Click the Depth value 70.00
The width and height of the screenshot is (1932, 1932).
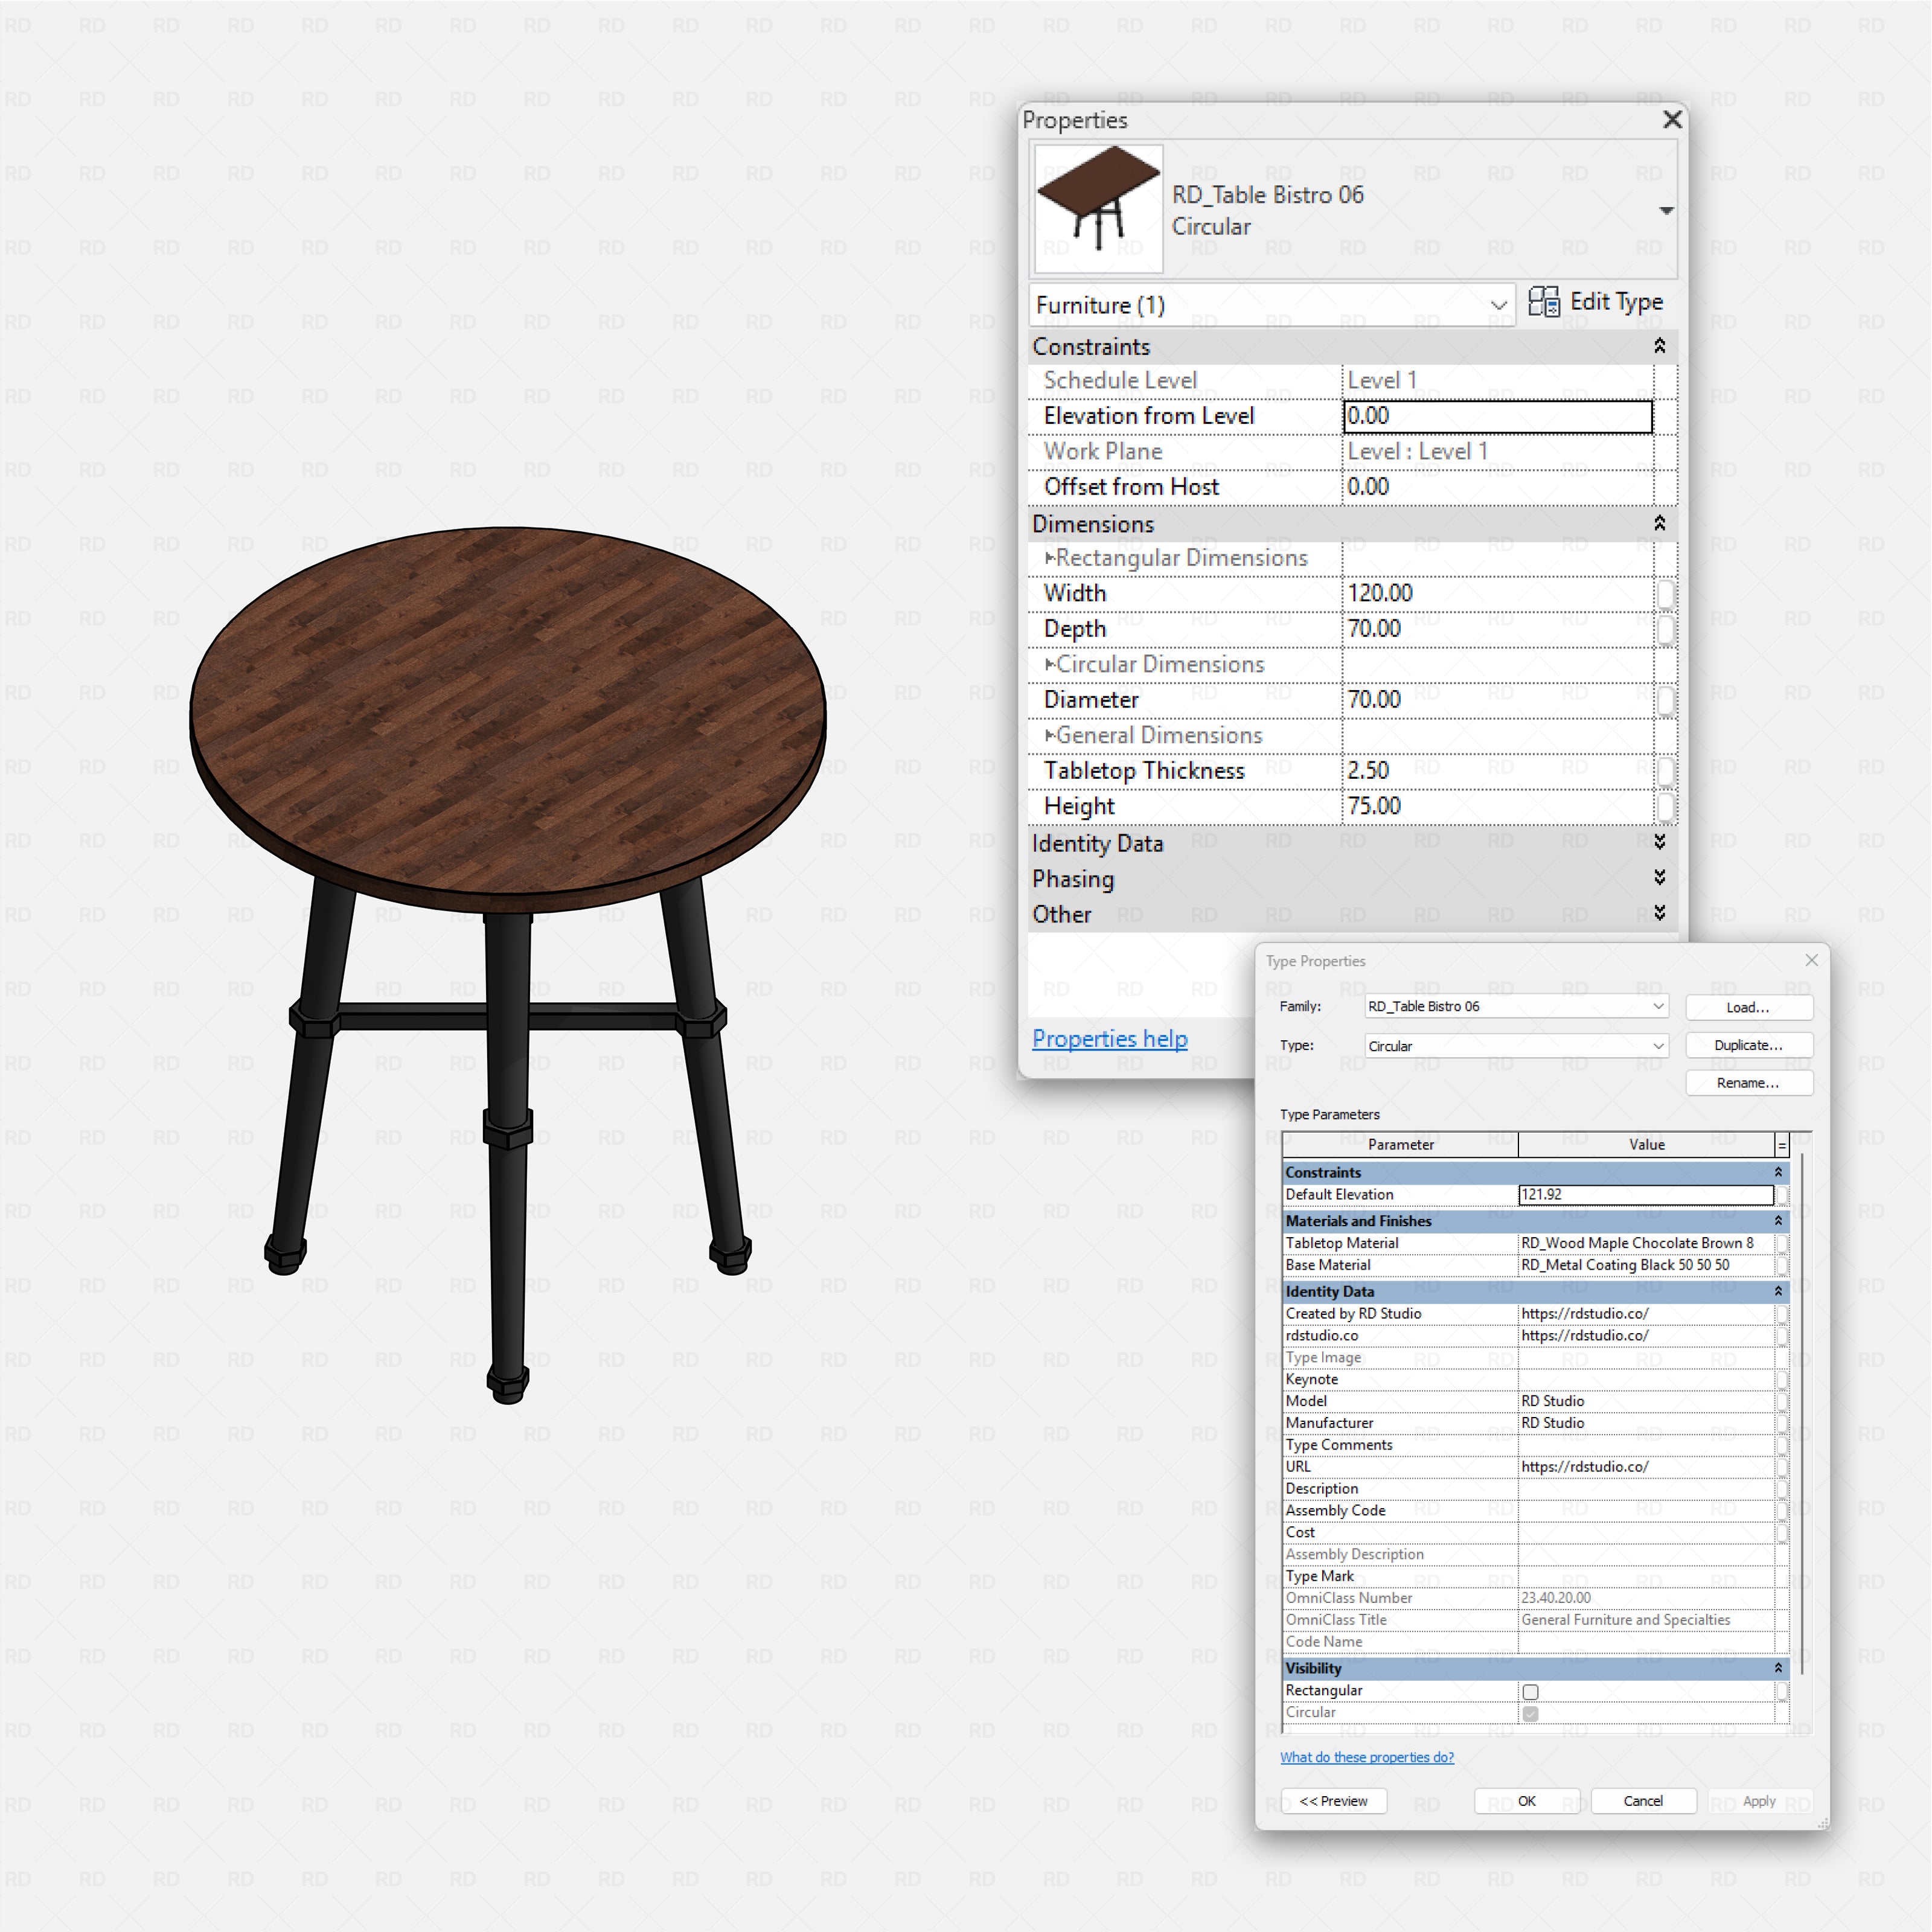pos(1497,629)
